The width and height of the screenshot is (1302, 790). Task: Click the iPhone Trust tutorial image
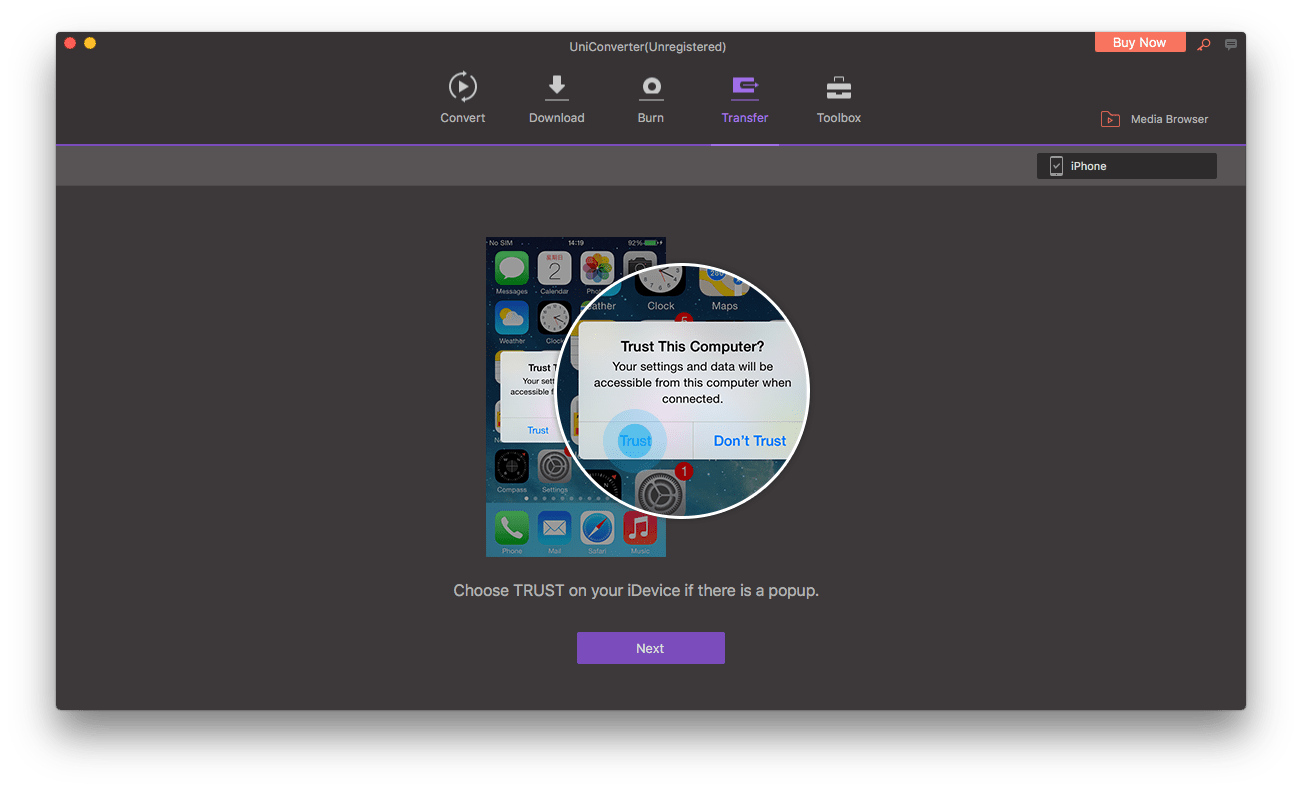(x=646, y=396)
